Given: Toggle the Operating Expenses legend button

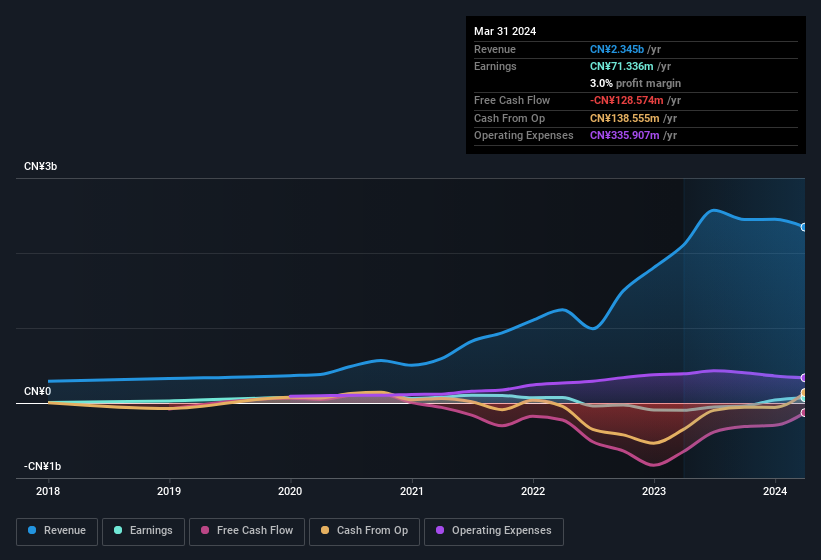Looking at the screenshot, I should (494, 531).
